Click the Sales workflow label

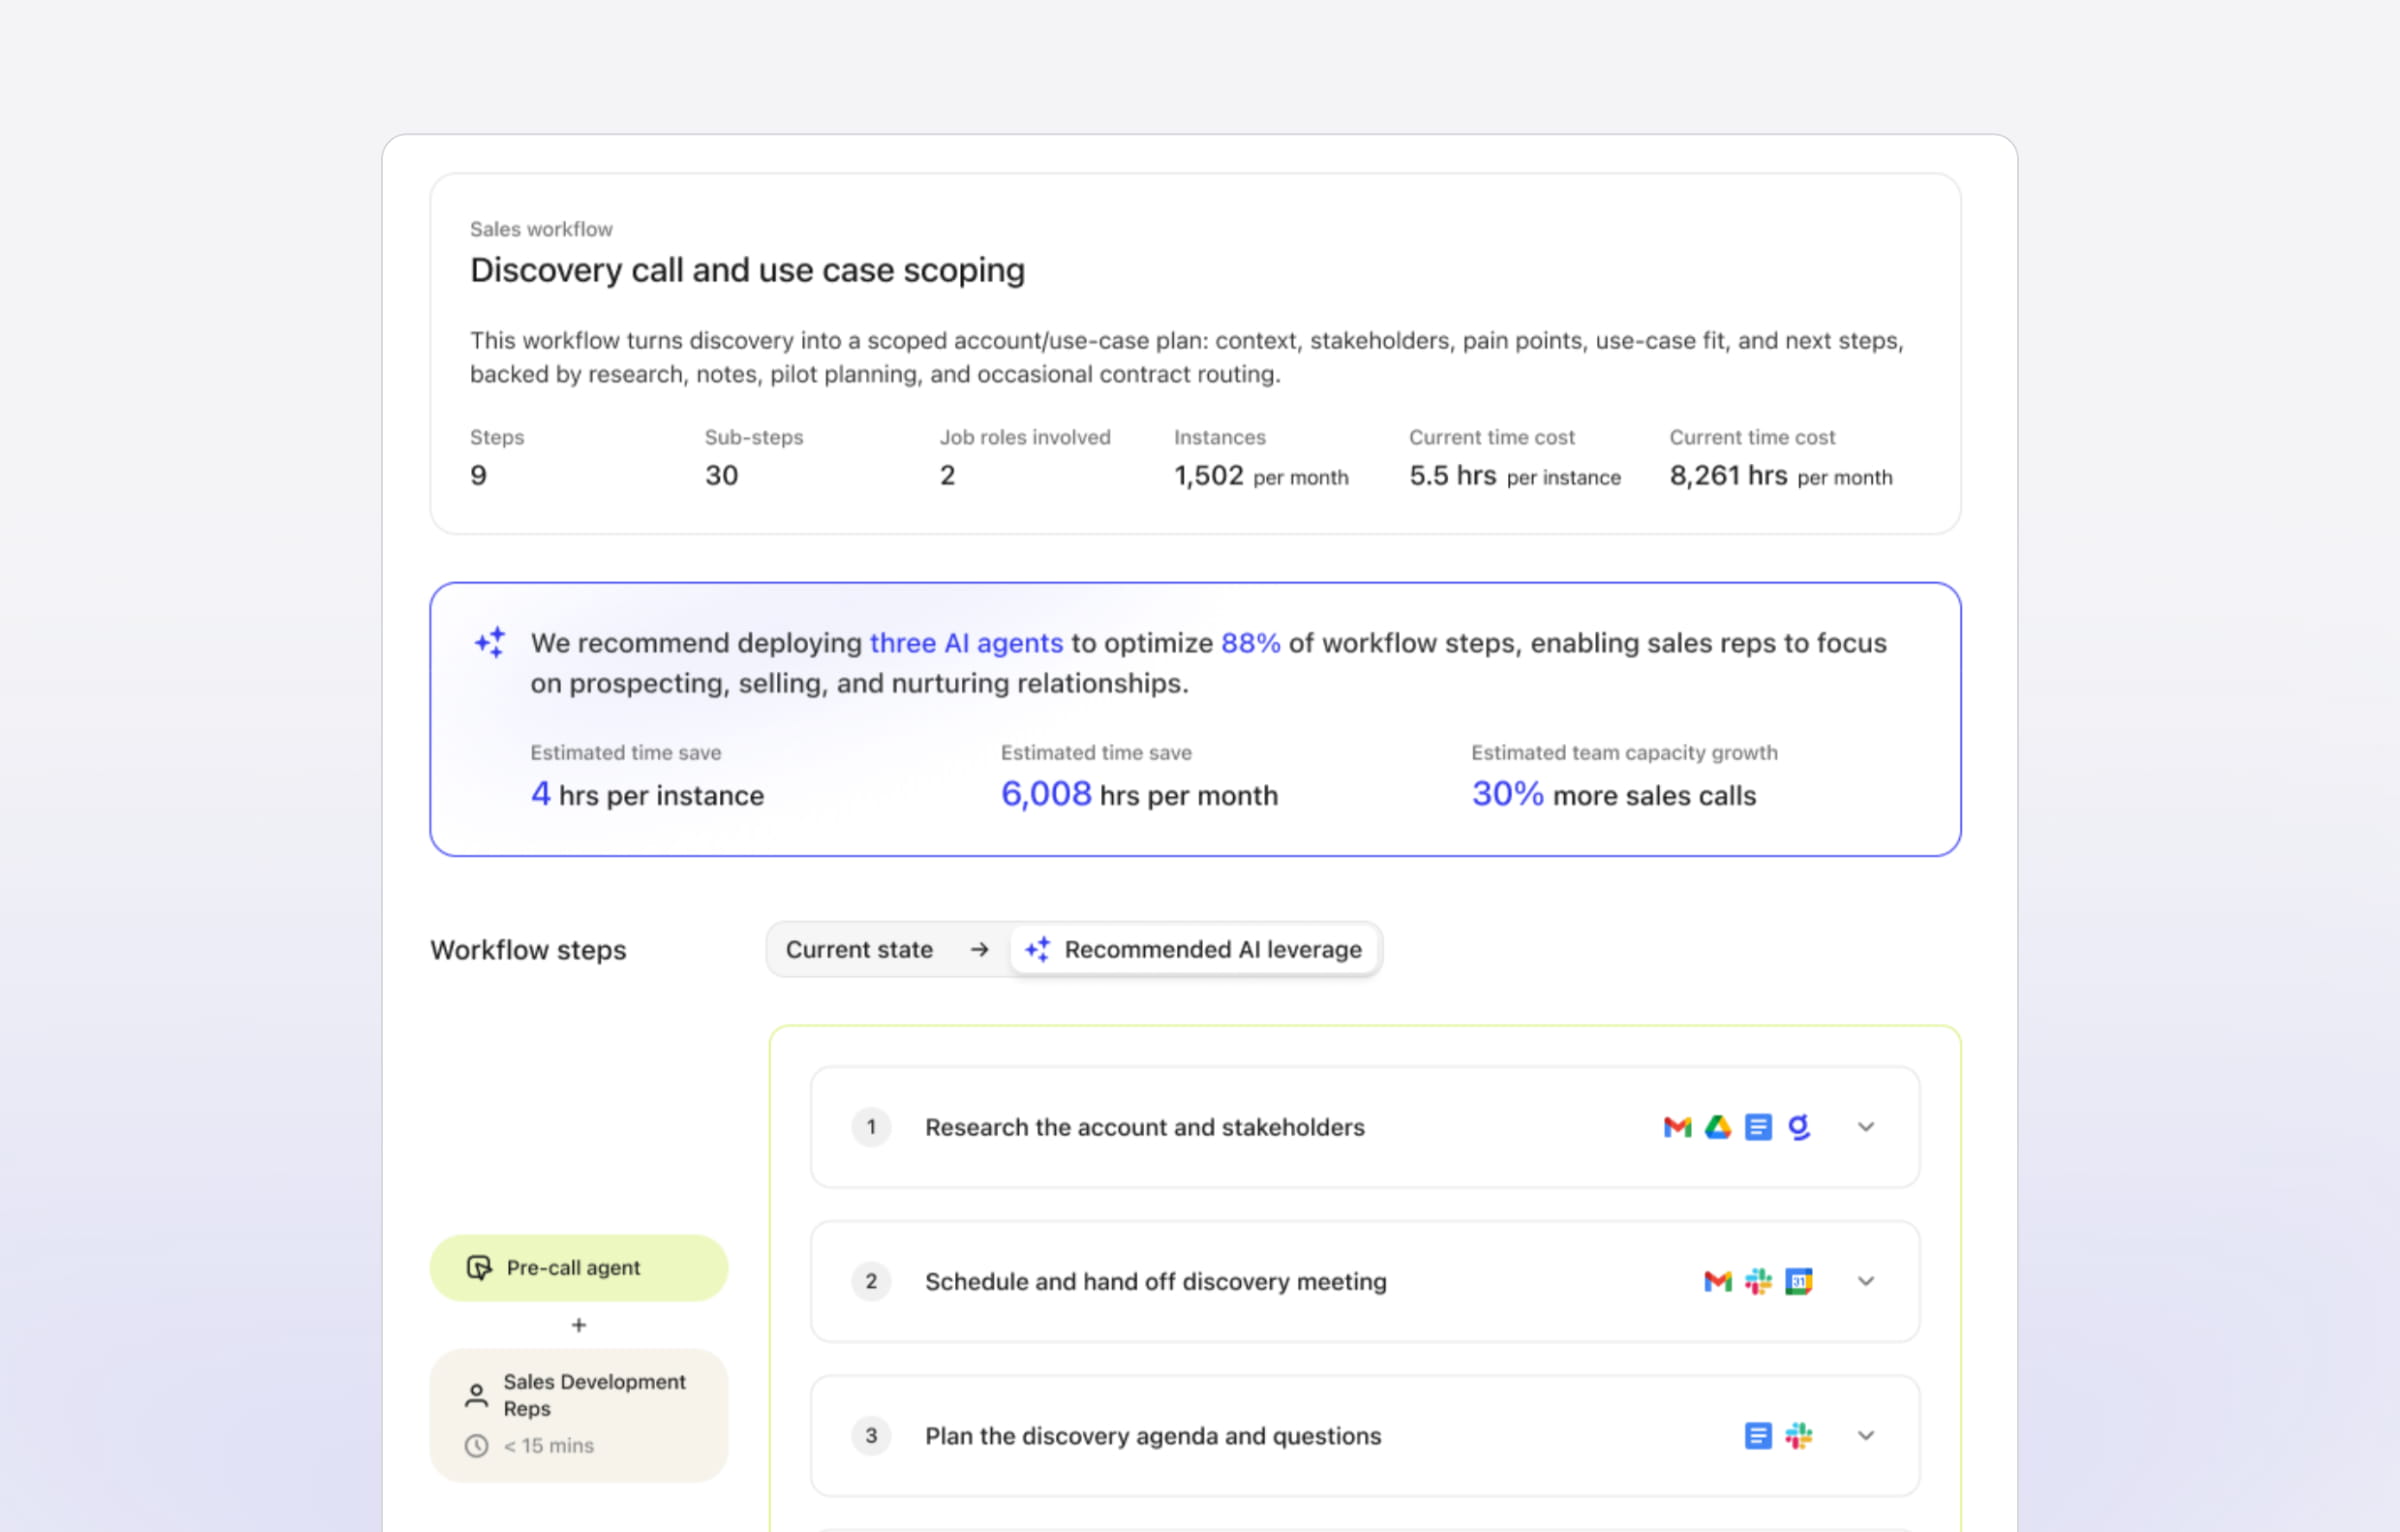pos(541,229)
